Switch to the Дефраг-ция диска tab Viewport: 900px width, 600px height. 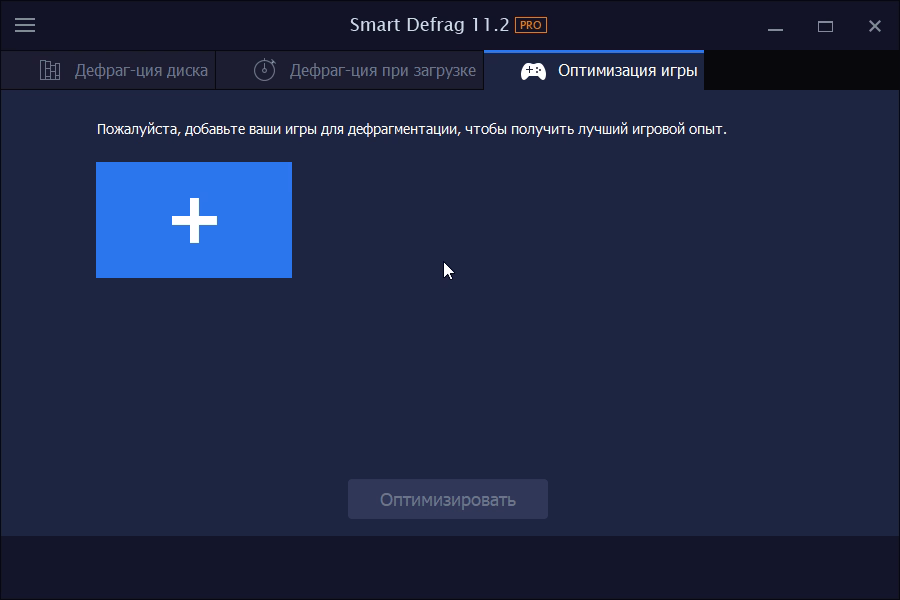(x=140, y=71)
